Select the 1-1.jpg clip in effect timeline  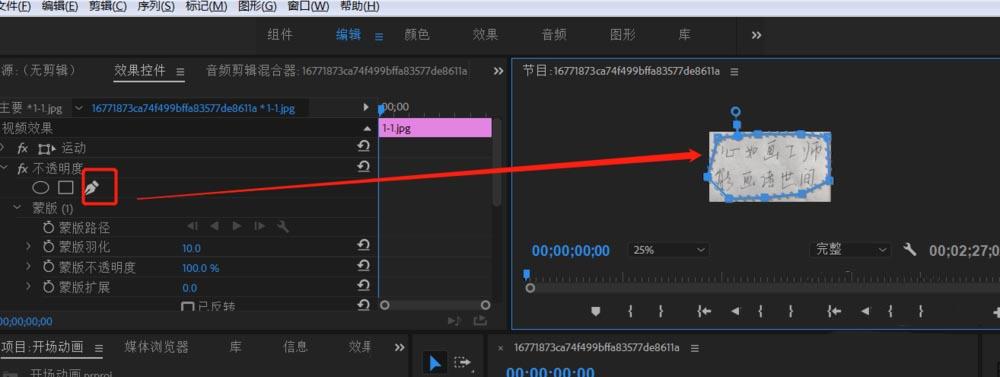(435, 128)
